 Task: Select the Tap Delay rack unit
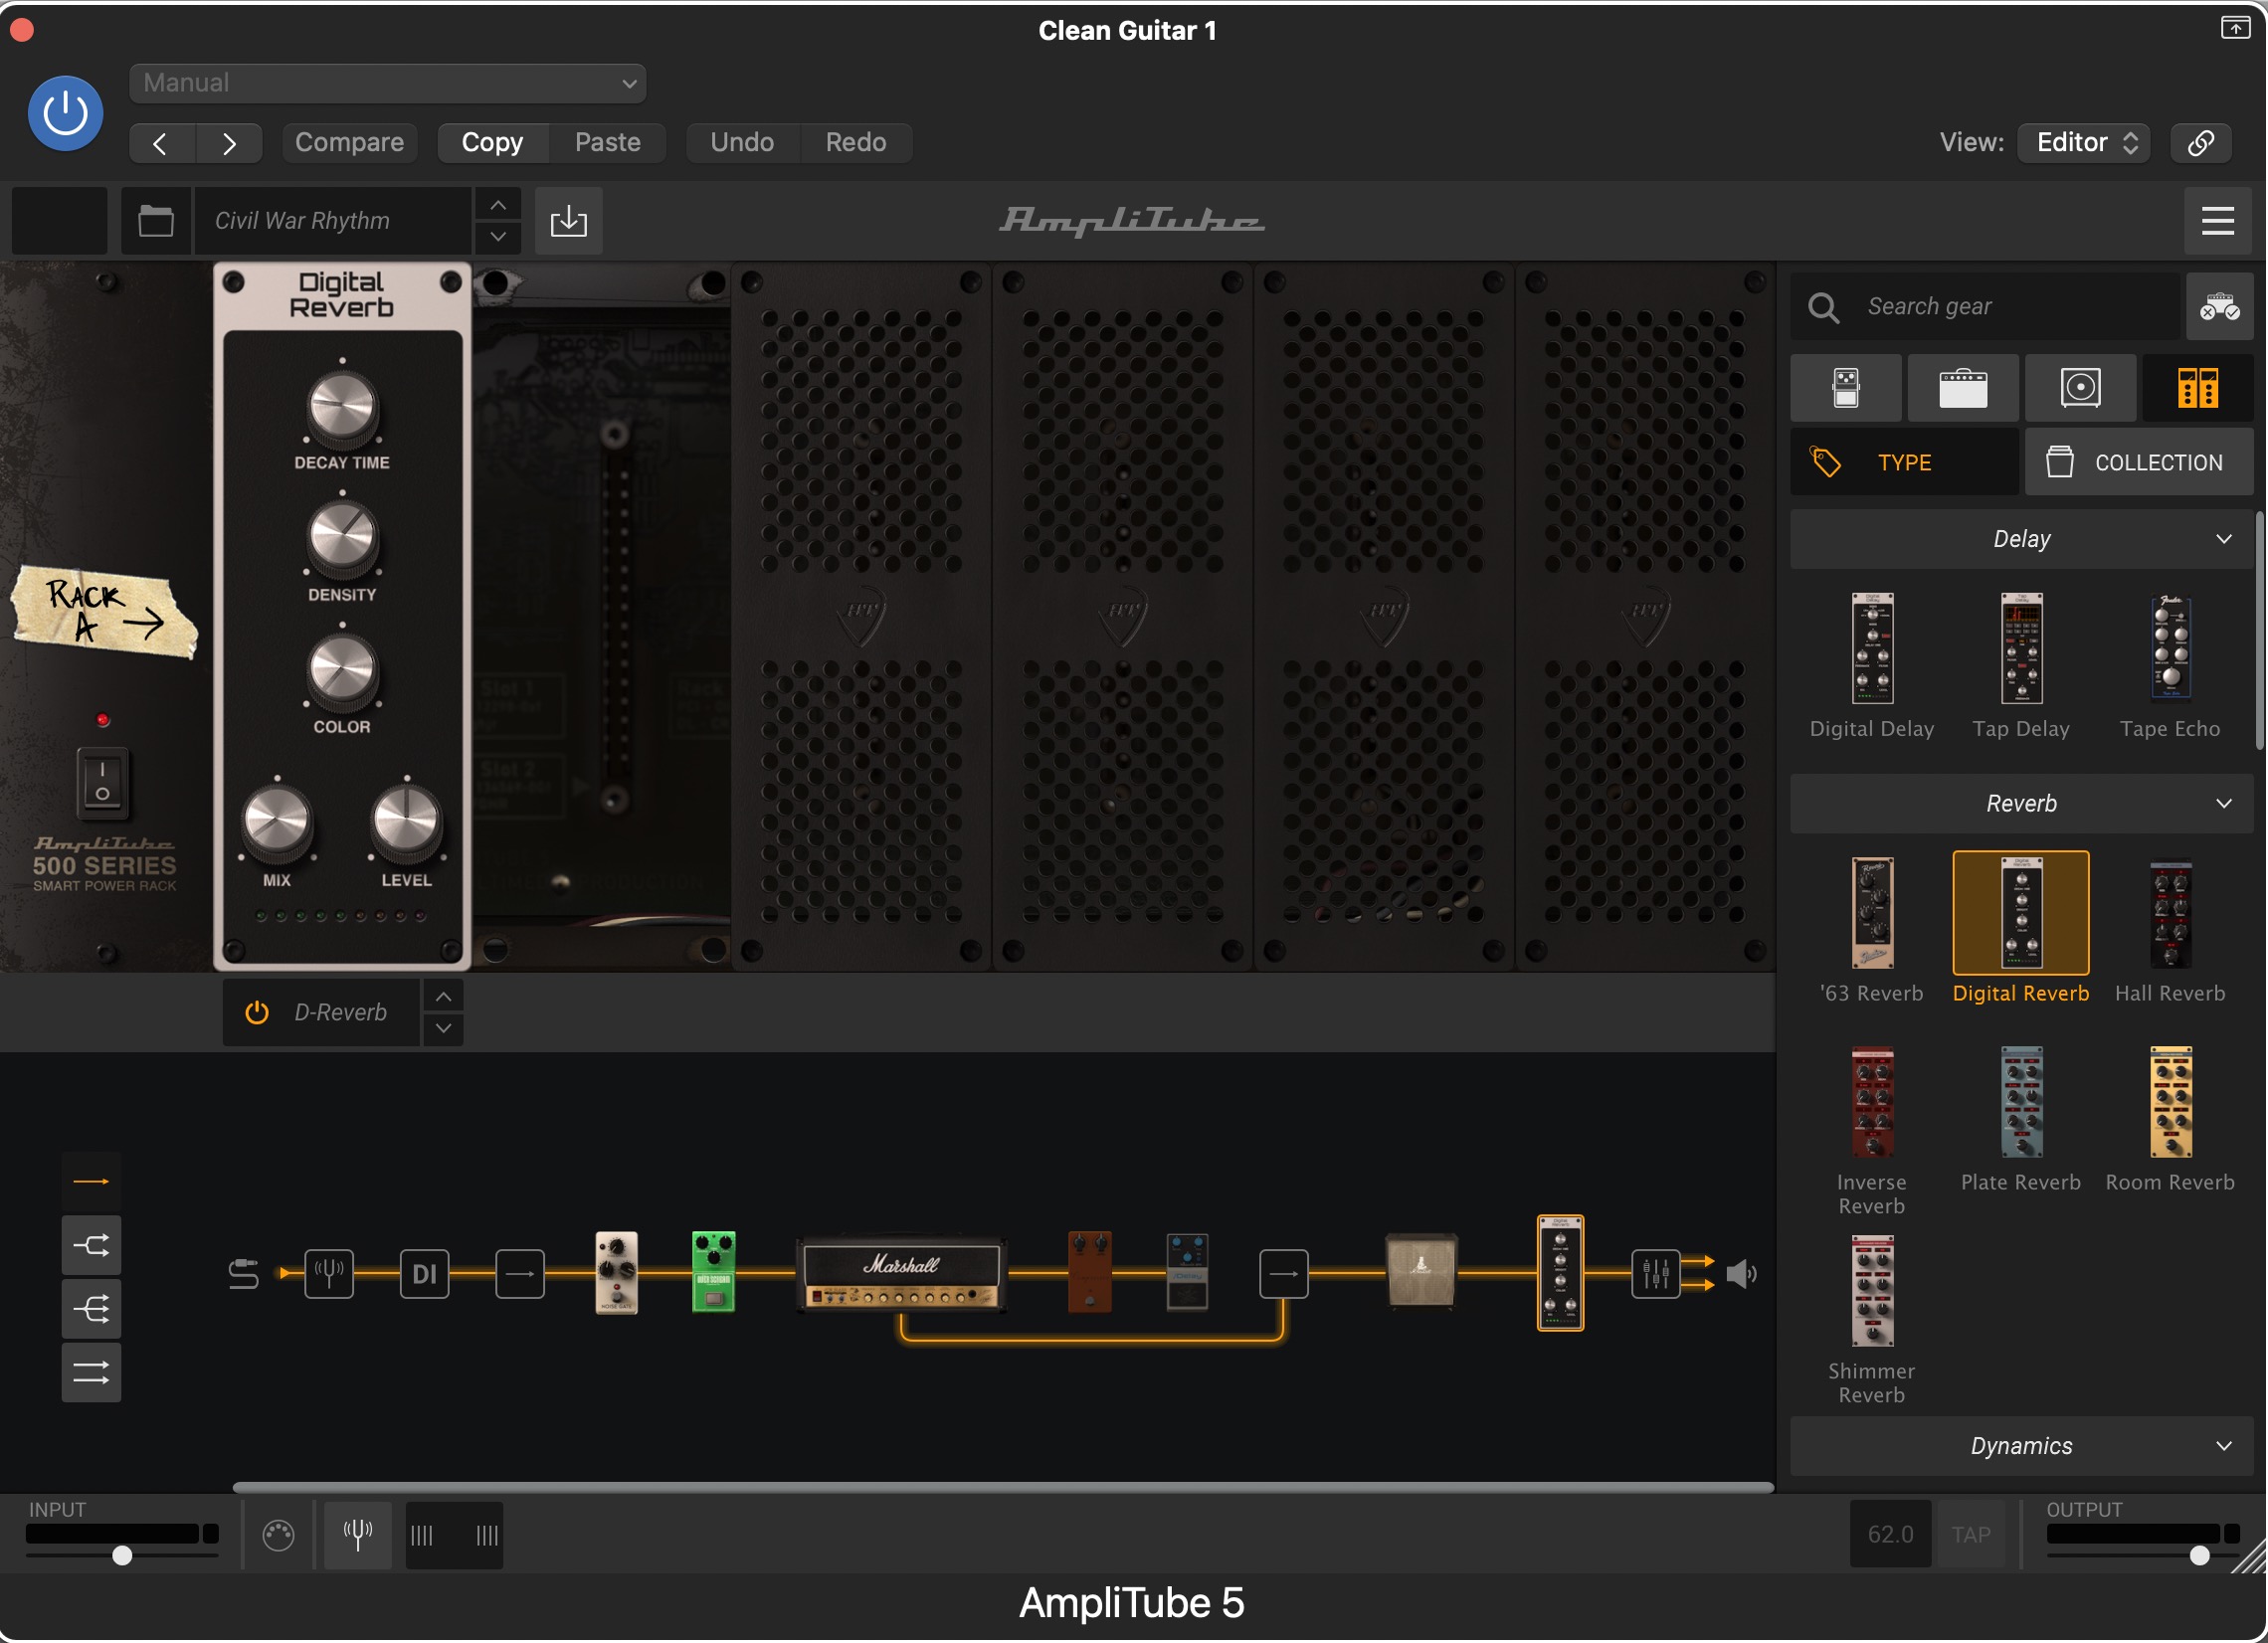click(x=2021, y=665)
